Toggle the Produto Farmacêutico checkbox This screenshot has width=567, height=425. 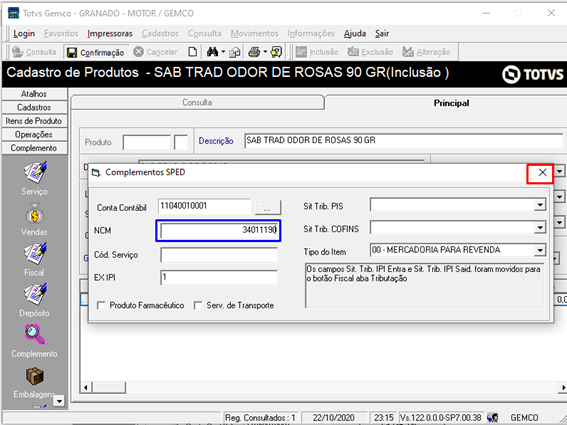101,306
